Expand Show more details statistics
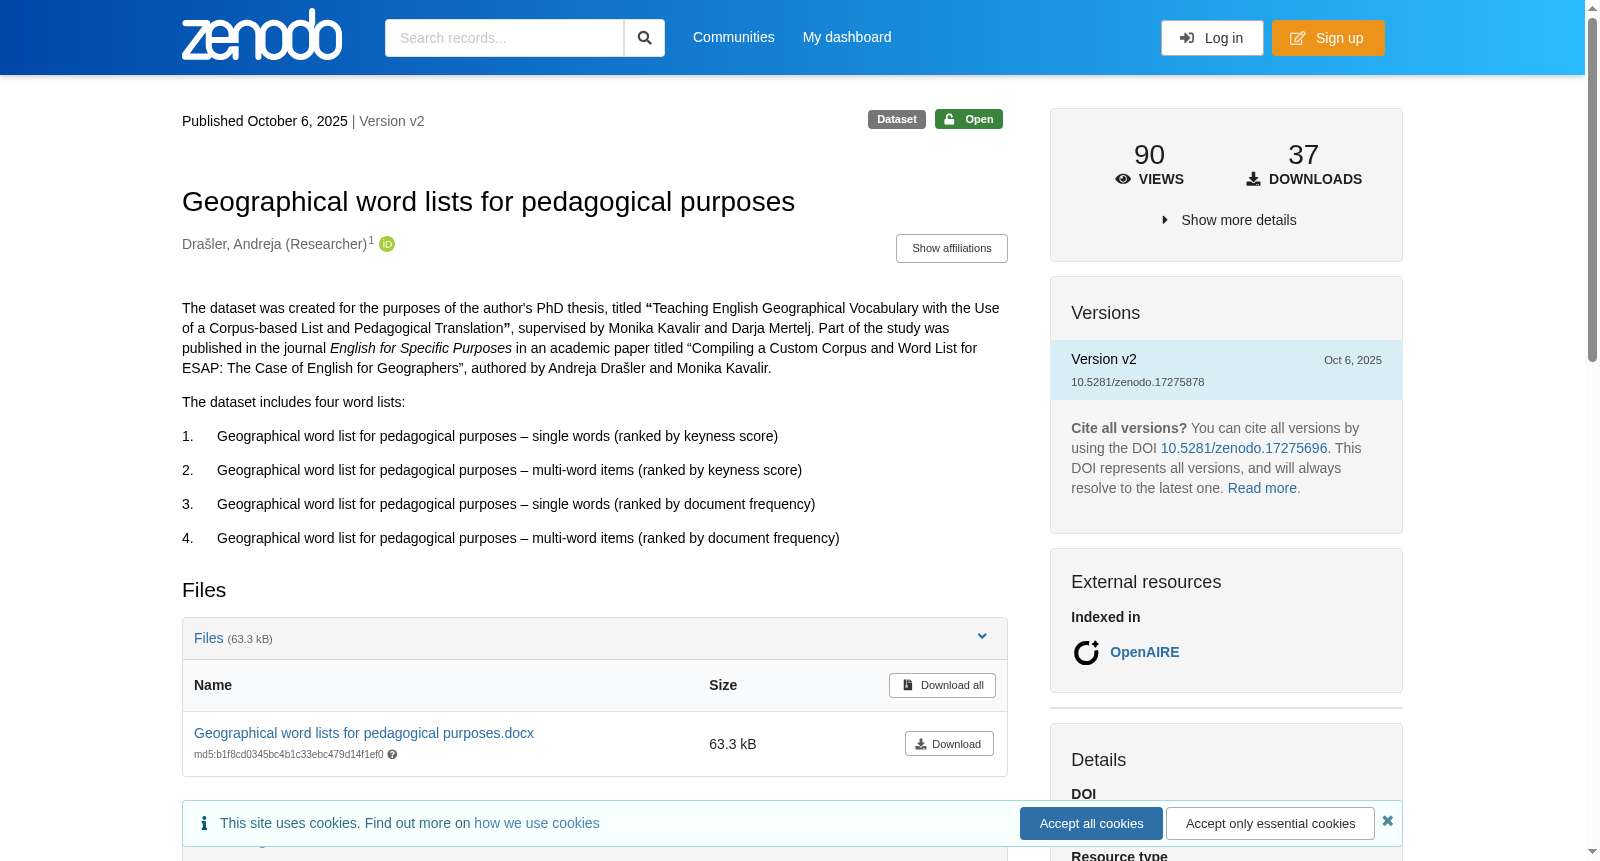The height and width of the screenshot is (861, 1600). 1228,220
